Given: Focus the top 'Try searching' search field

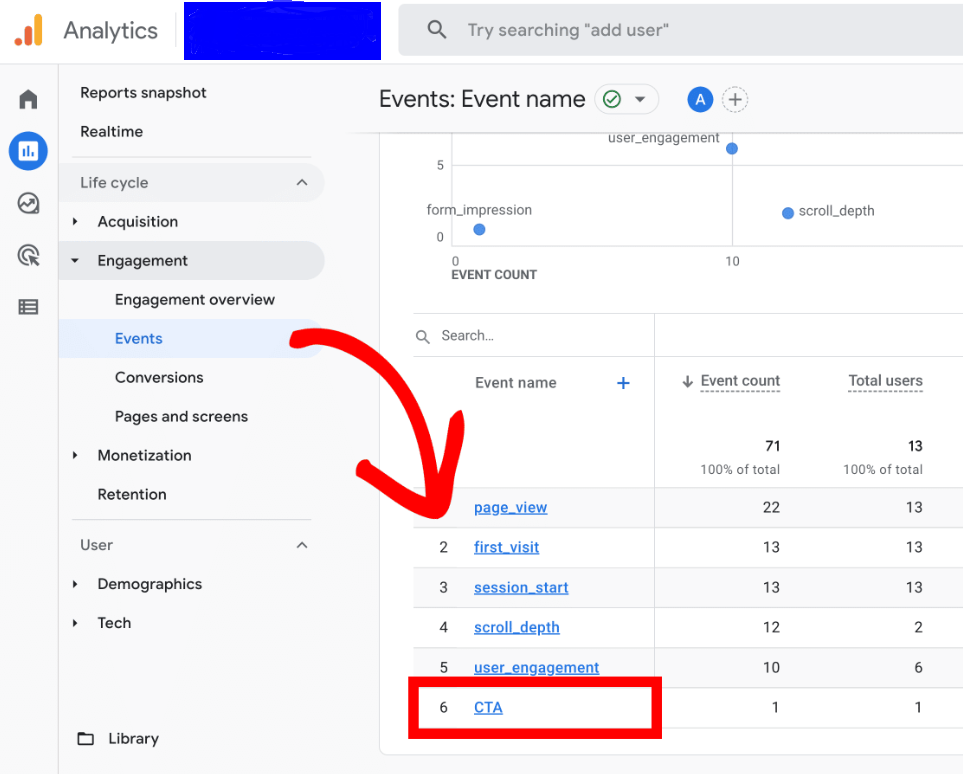Looking at the screenshot, I should 680,30.
